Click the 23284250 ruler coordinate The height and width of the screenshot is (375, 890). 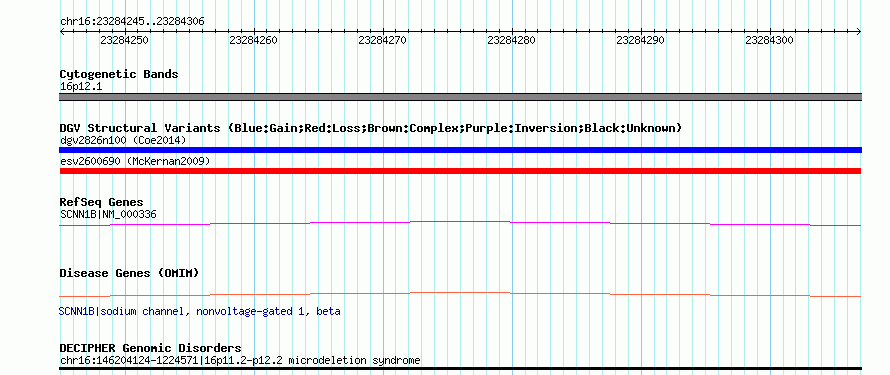[124, 40]
